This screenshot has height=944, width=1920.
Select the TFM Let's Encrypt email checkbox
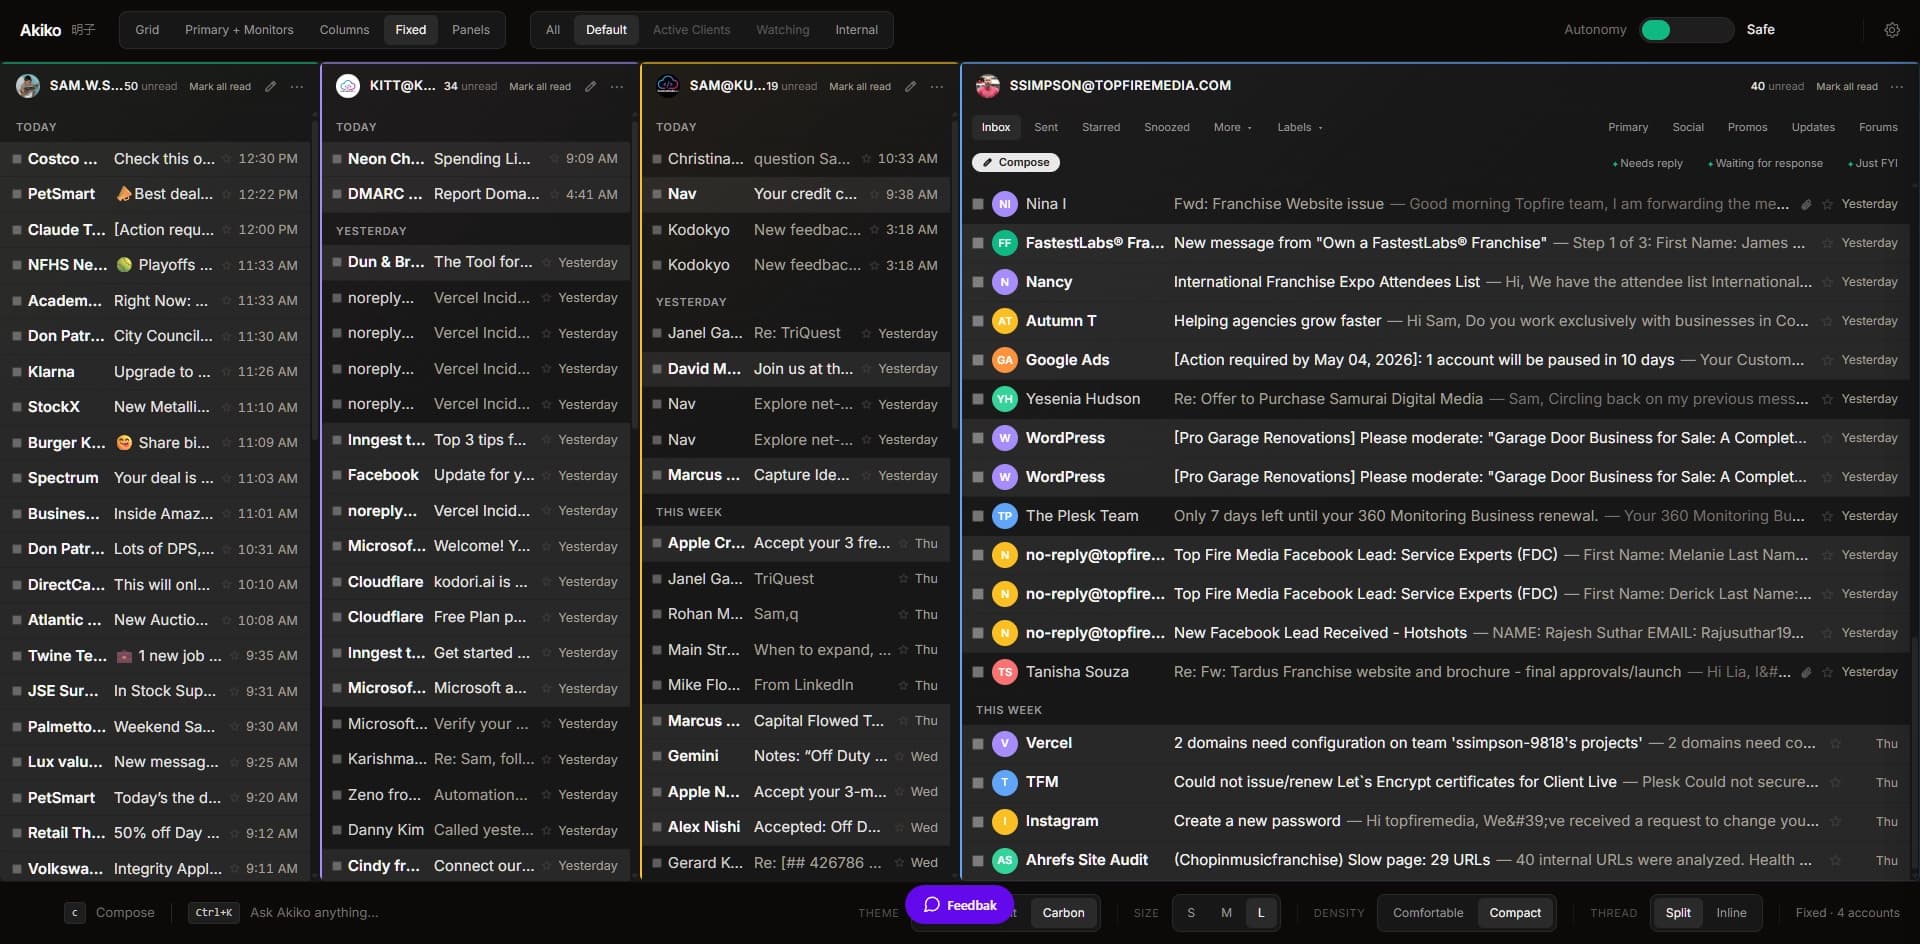(x=978, y=782)
